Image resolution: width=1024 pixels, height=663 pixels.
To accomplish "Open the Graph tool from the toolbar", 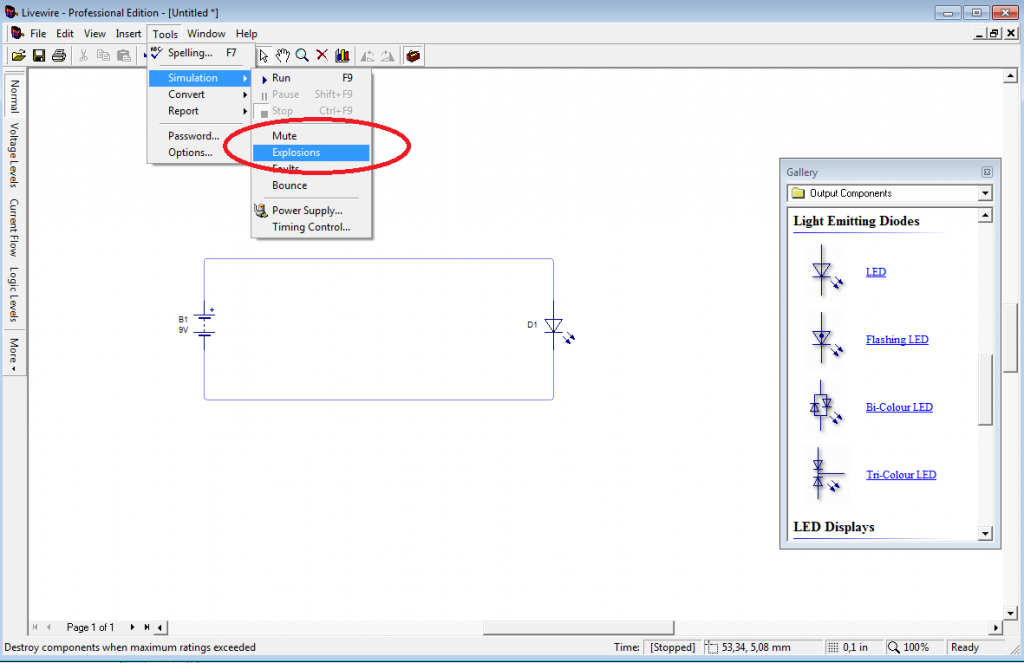I will coord(342,55).
